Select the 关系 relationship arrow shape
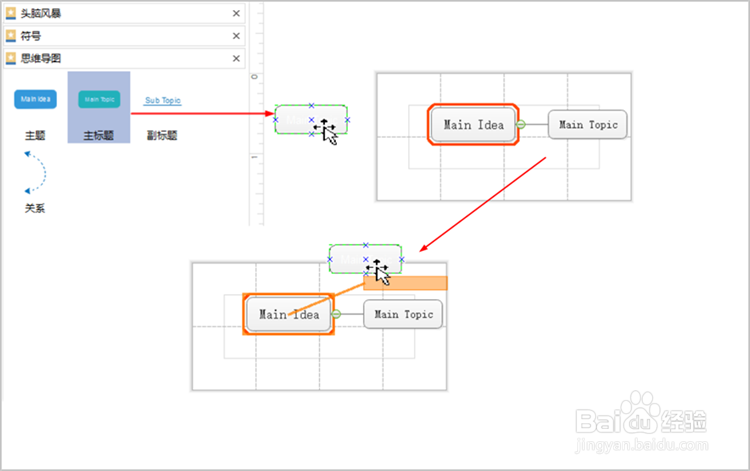 pos(36,171)
